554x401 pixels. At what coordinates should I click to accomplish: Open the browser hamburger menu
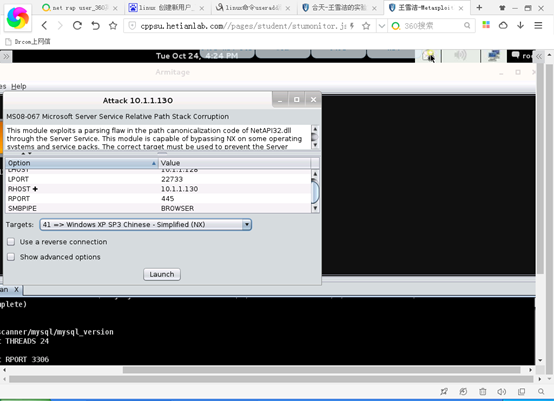point(538,25)
